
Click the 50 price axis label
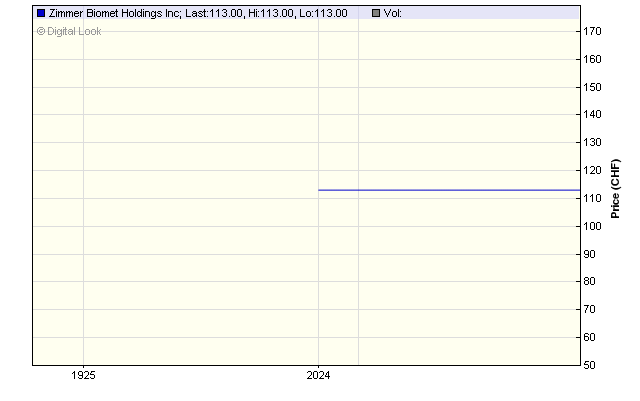point(589,365)
